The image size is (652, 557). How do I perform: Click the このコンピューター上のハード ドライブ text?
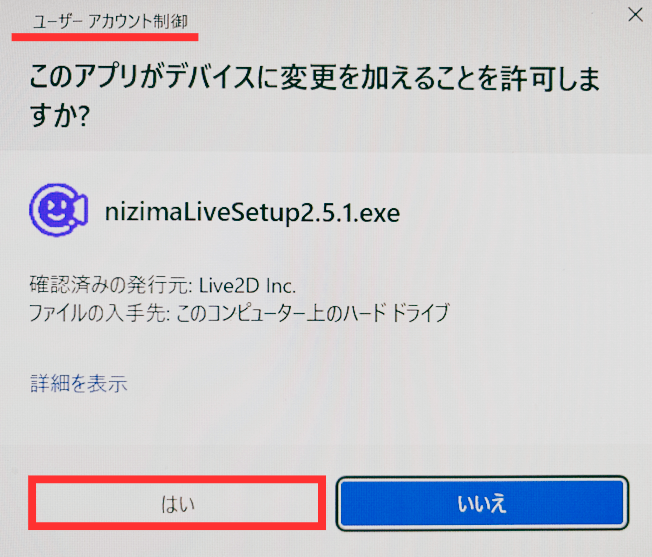coord(313,313)
